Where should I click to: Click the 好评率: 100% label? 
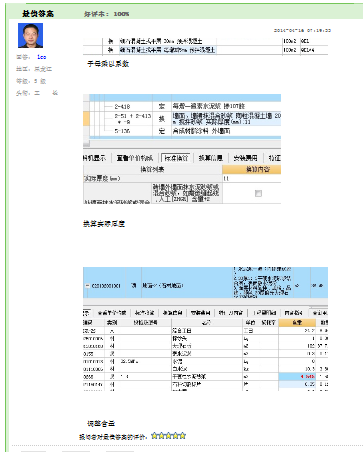(x=106, y=14)
